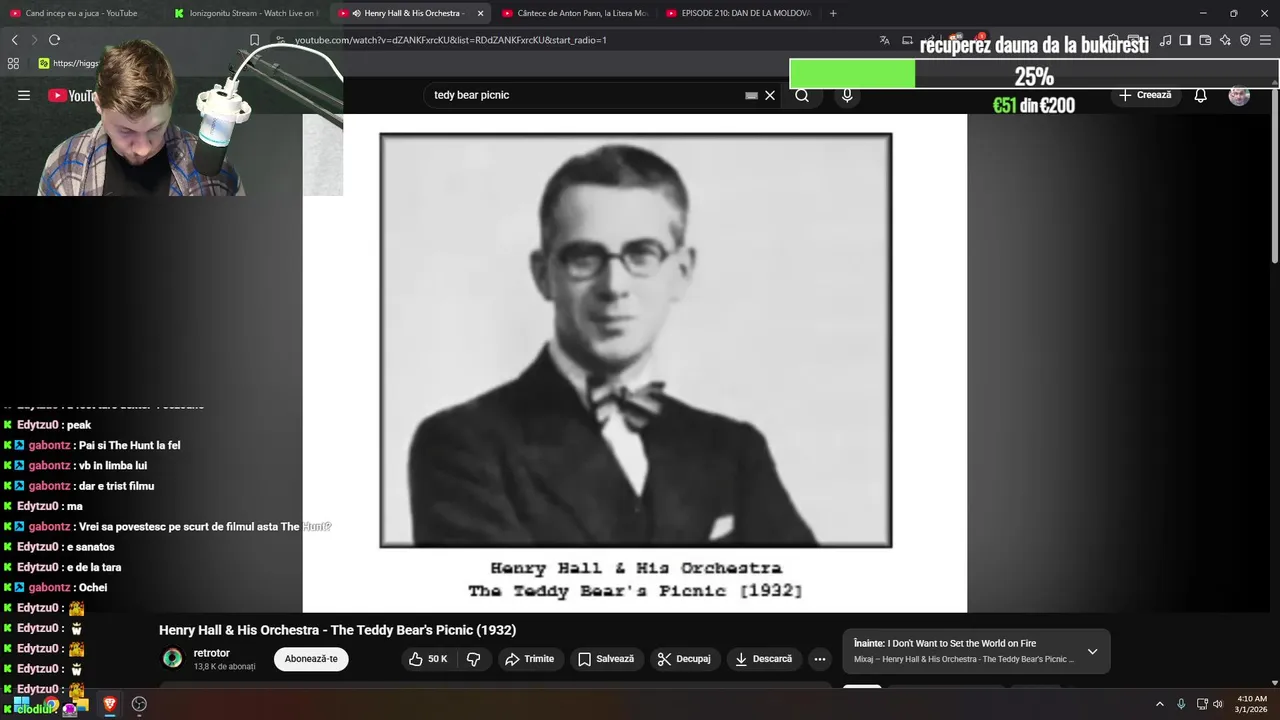Open the OBS Studio taskbar icon
This screenshot has height=720, width=1280.
click(x=139, y=704)
